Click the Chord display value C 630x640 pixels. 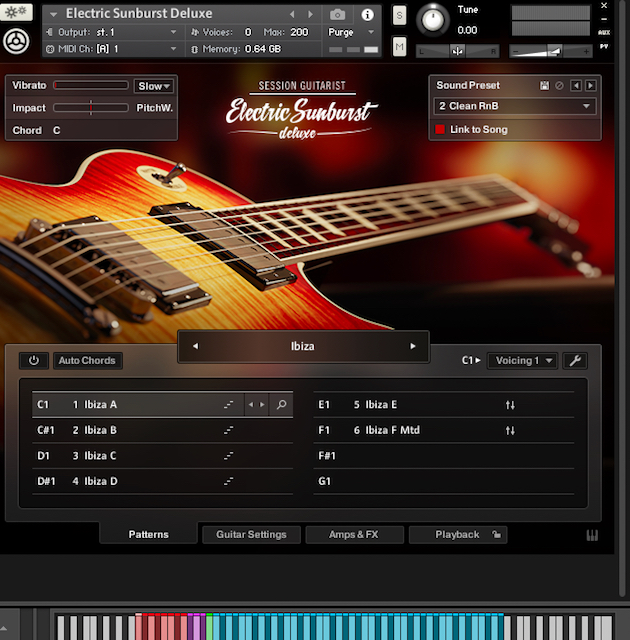57,130
